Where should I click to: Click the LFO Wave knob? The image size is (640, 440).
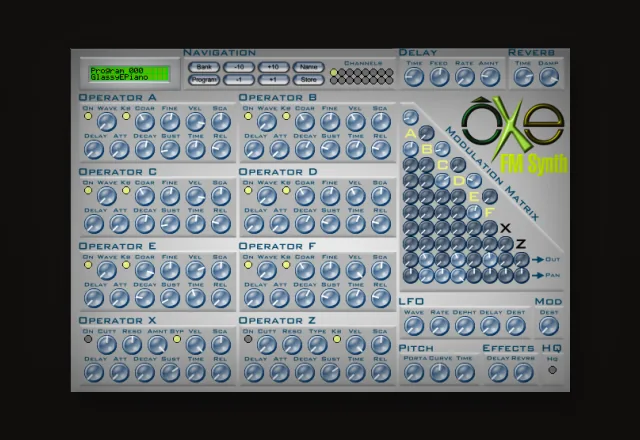[x=414, y=326]
